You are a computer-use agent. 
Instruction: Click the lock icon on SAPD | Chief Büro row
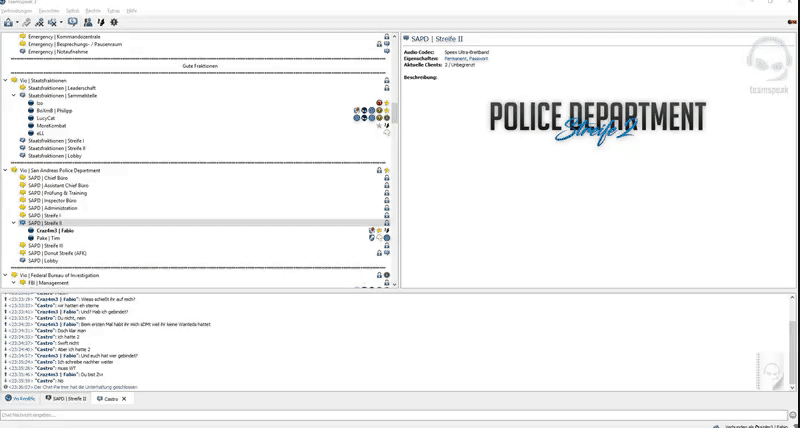click(387, 178)
